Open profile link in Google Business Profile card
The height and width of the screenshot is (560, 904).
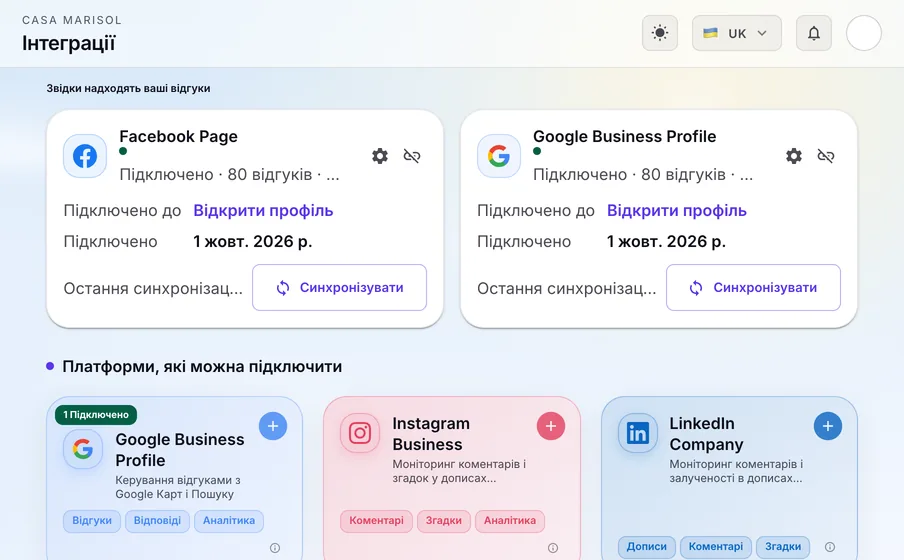pyautogui.click(x=677, y=211)
